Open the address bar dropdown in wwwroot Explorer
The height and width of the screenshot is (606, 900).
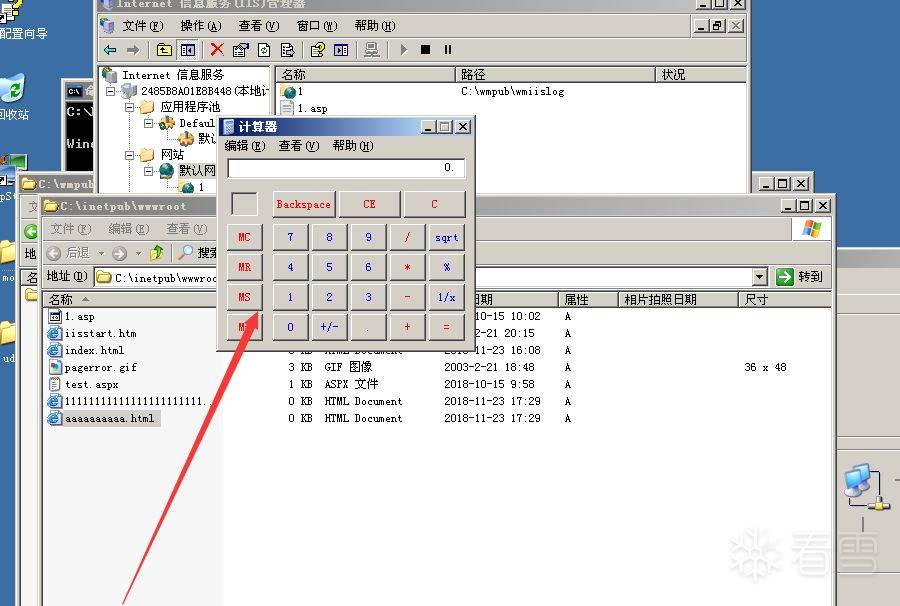[759, 277]
